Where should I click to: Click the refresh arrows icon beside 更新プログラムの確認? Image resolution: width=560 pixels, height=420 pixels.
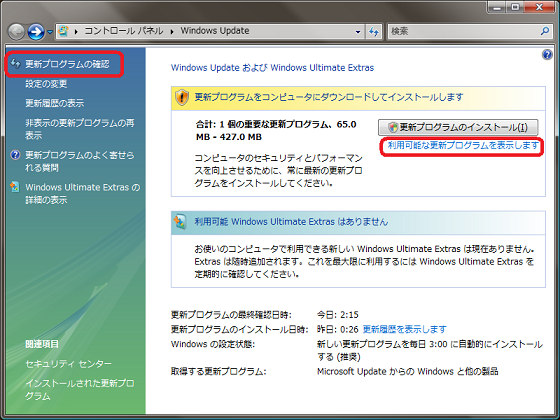(15, 64)
